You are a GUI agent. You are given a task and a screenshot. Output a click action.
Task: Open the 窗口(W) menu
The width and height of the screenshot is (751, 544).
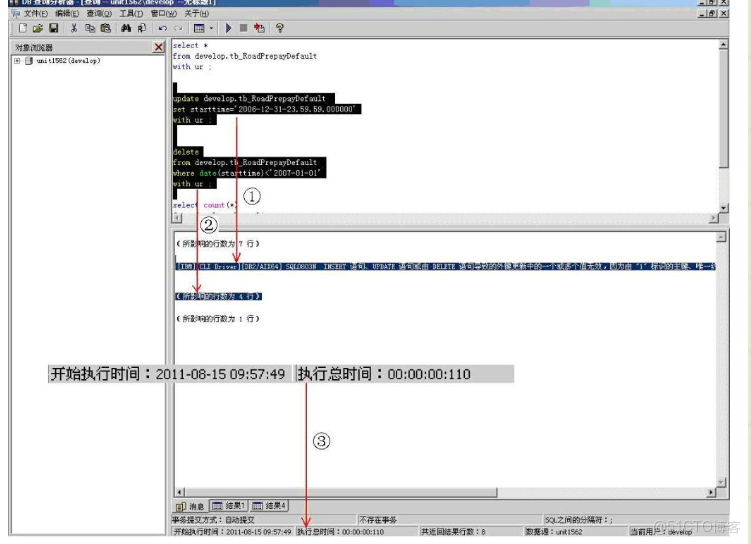pos(164,13)
